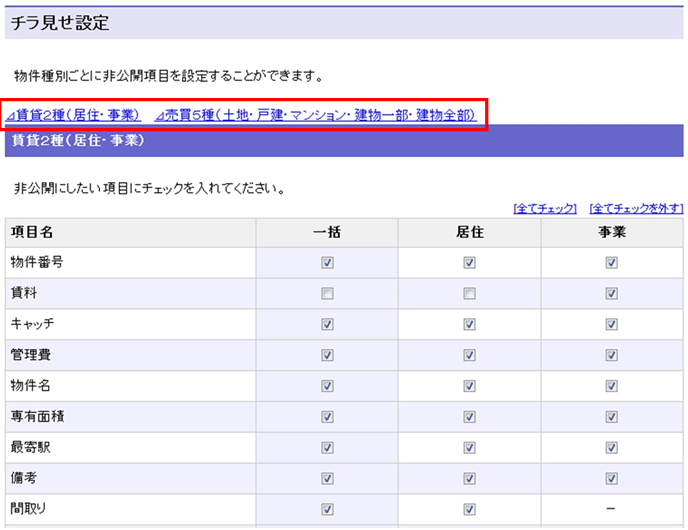Click the purple 賃貸2種(居住・事業) section header

click(x=344, y=140)
